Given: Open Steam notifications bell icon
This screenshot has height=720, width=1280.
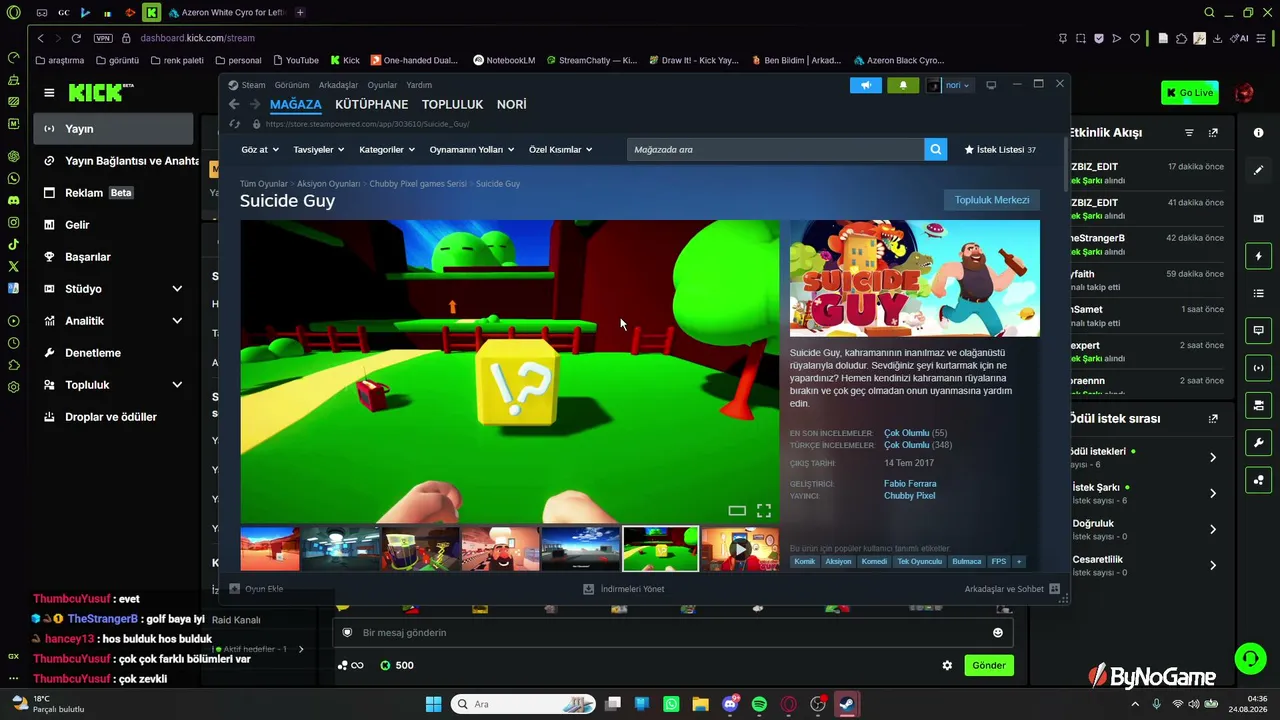Looking at the screenshot, I should [903, 85].
